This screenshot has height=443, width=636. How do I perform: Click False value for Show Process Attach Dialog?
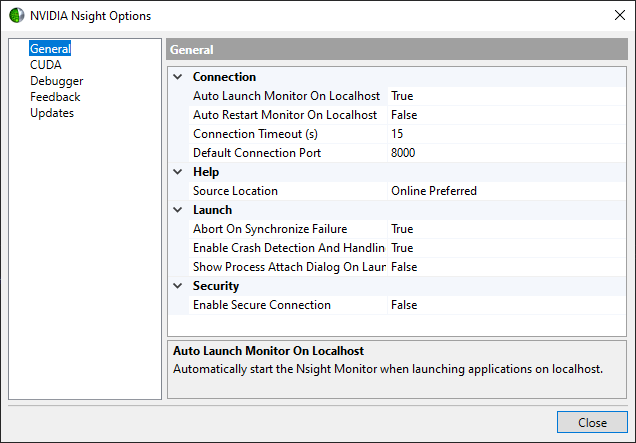(507, 267)
